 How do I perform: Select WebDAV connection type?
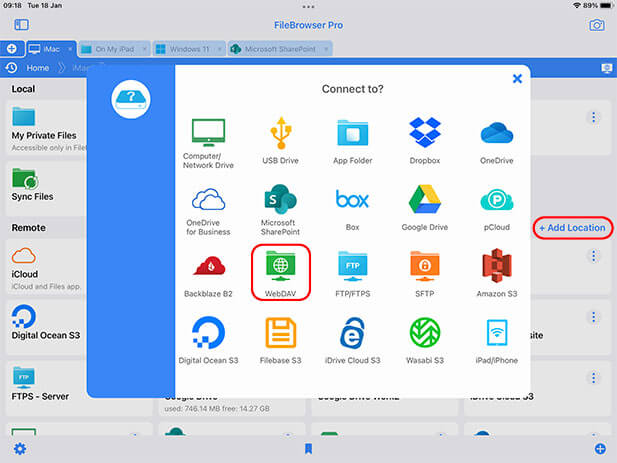point(281,274)
